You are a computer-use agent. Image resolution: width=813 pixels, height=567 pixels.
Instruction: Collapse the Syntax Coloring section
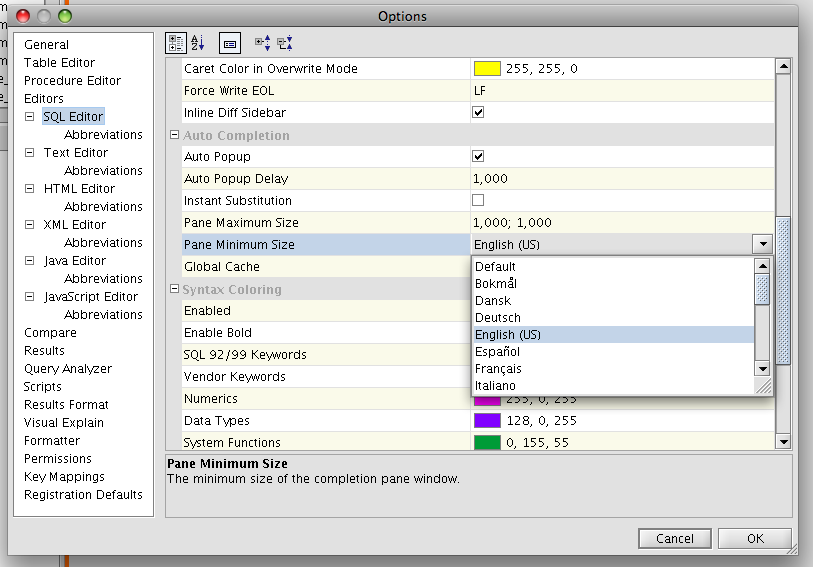175,289
